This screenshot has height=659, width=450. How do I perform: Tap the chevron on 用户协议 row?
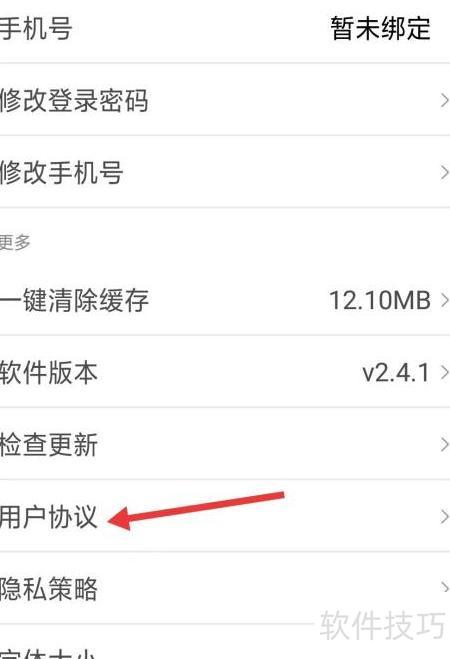coord(444,516)
